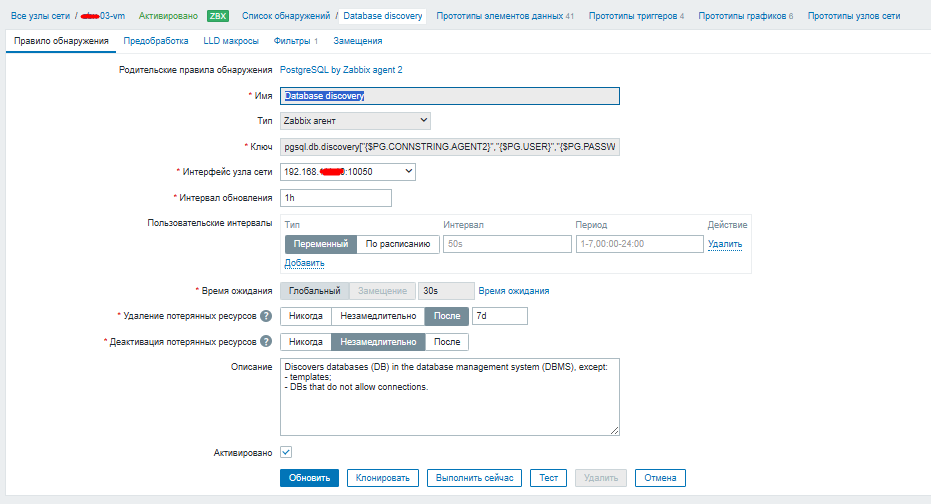Open the 03-vm host breadcrumb link
The image size is (931, 504).
pyautogui.click(x=103, y=16)
